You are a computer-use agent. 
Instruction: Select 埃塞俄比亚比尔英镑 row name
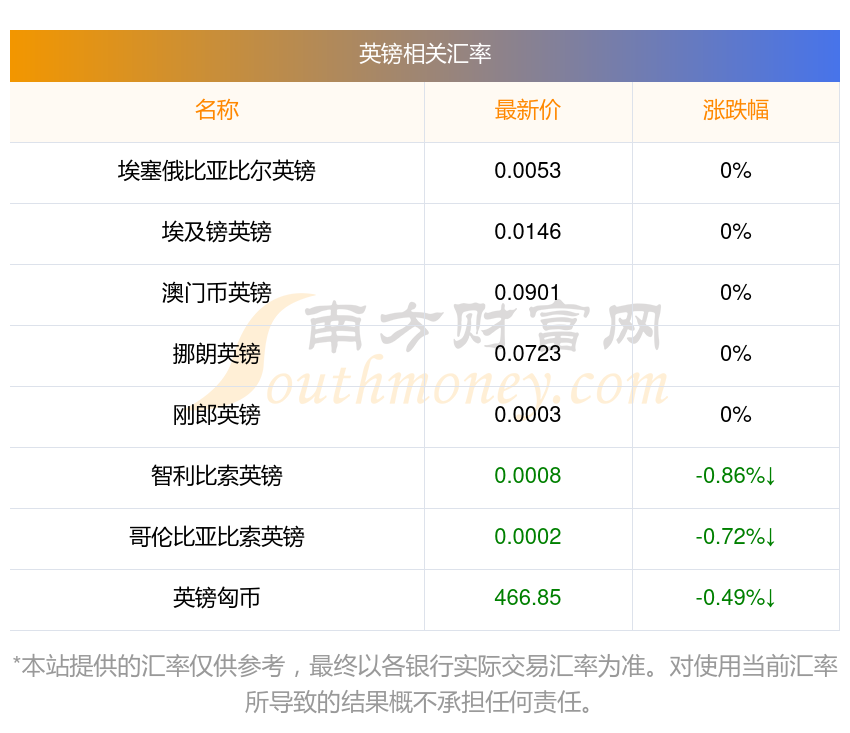[x=216, y=171]
